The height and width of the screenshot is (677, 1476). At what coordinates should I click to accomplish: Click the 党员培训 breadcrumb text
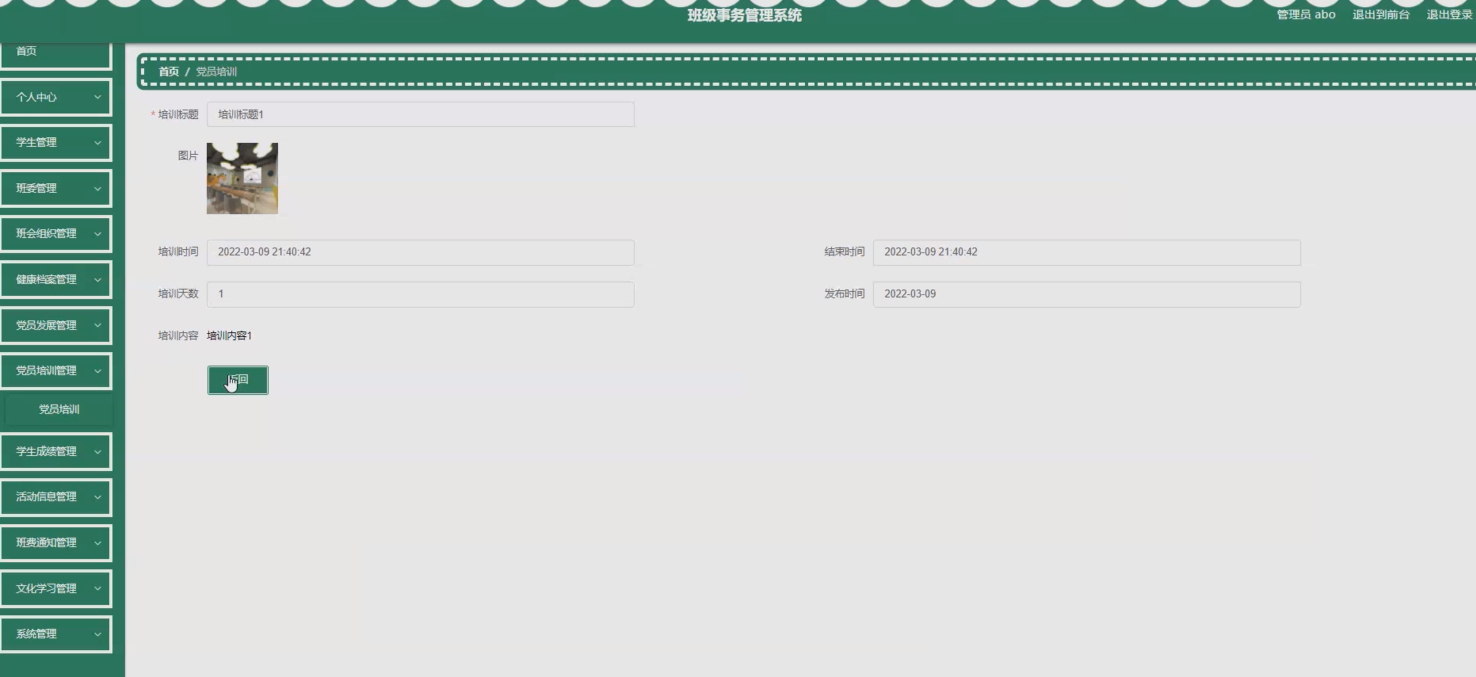tap(217, 72)
